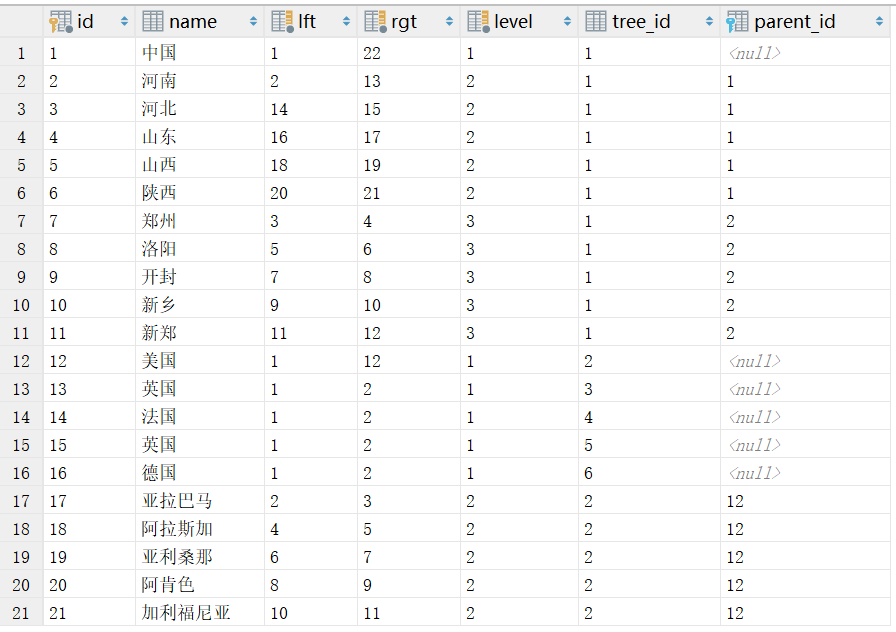This screenshot has height=632, width=896.
Task: Select lft value 18 in 山西 row
Action: pyautogui.click(x=310, y=165)
